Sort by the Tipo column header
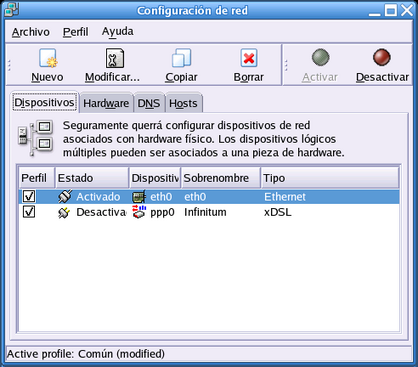The height and width of the screenshot is (367, 418). pos(330,178)
